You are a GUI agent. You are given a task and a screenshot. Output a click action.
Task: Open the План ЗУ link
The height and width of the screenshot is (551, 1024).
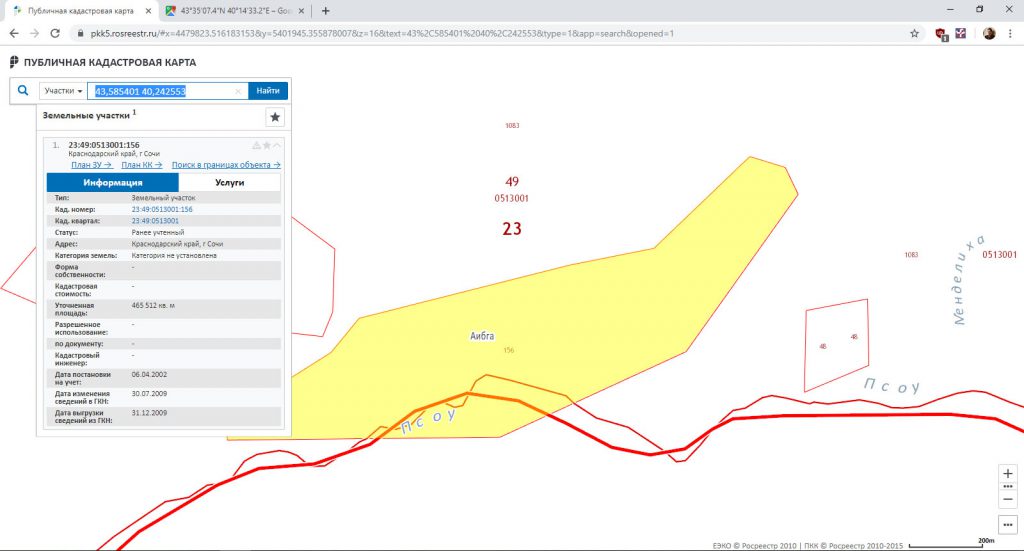(x=91, y=165)
